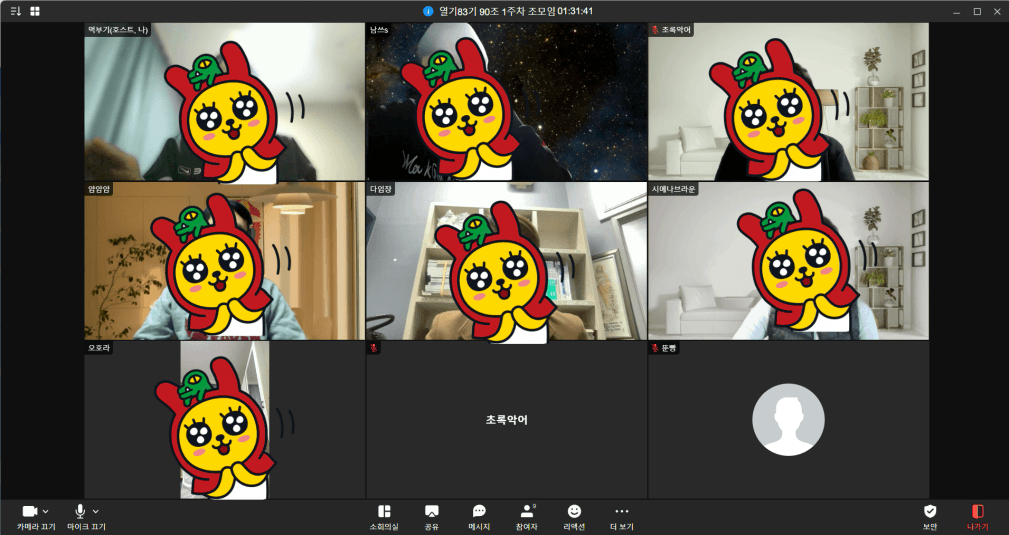Image resolution: width=1009 pixels, height=535 pixels.
Task: Open the reactions menu (리액션)
Action: [574, 516]
